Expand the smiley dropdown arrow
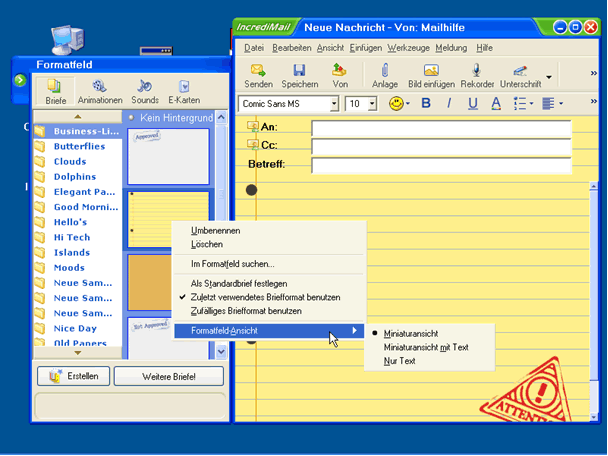The image size is (608, 456). click(408, 104)
